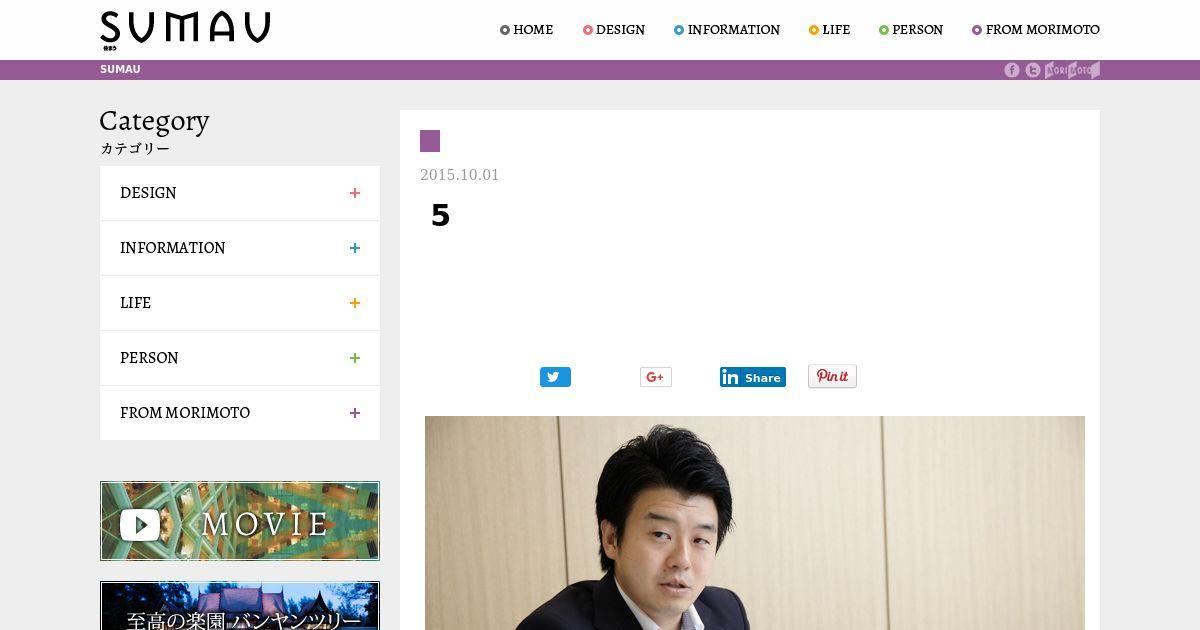
Task: Select LIFE label in Category sidebar
Action: (135, 303)
